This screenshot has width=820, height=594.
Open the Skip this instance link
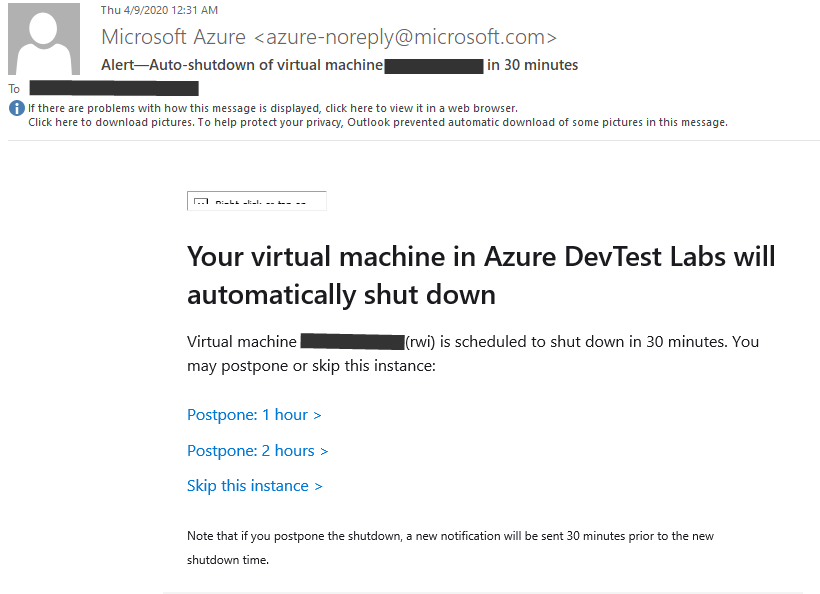click(x=255, y=486)
